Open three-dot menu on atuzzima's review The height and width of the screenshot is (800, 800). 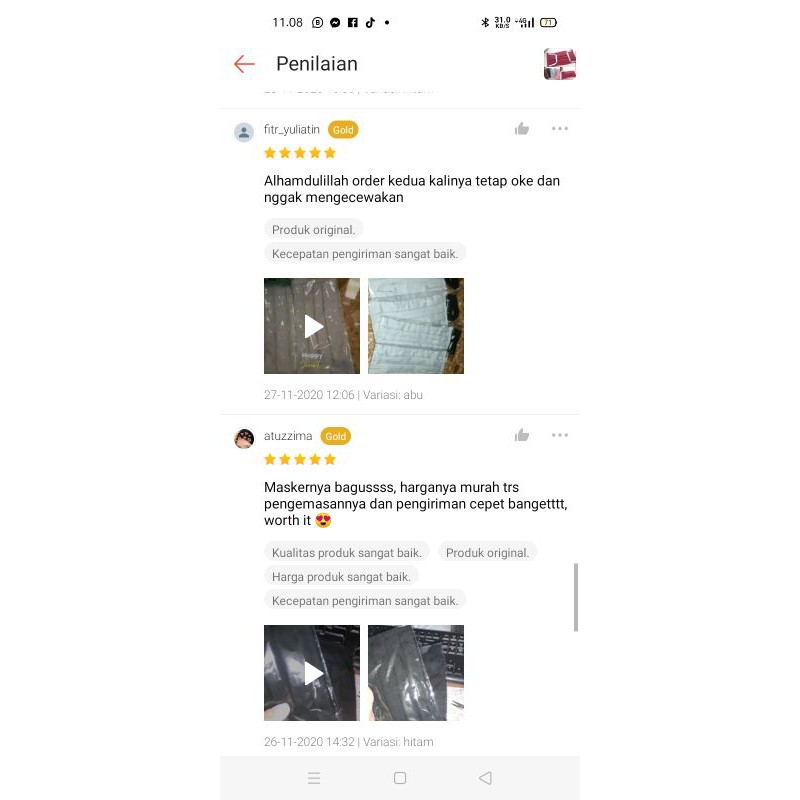pyautogui.click(x=560, y=435)
